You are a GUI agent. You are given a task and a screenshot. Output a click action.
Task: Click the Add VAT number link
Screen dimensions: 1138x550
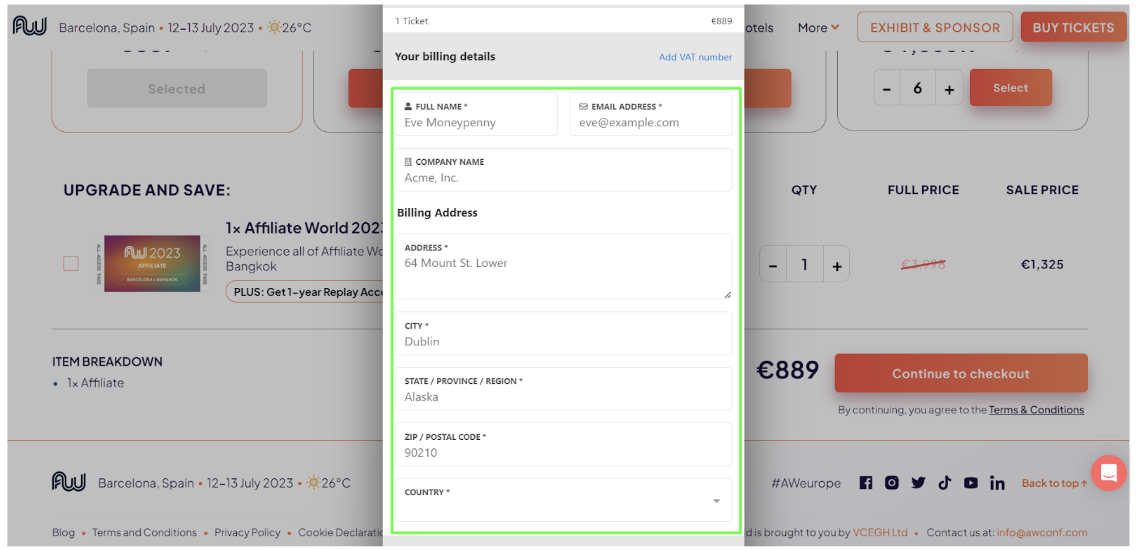tap(695, 57)
